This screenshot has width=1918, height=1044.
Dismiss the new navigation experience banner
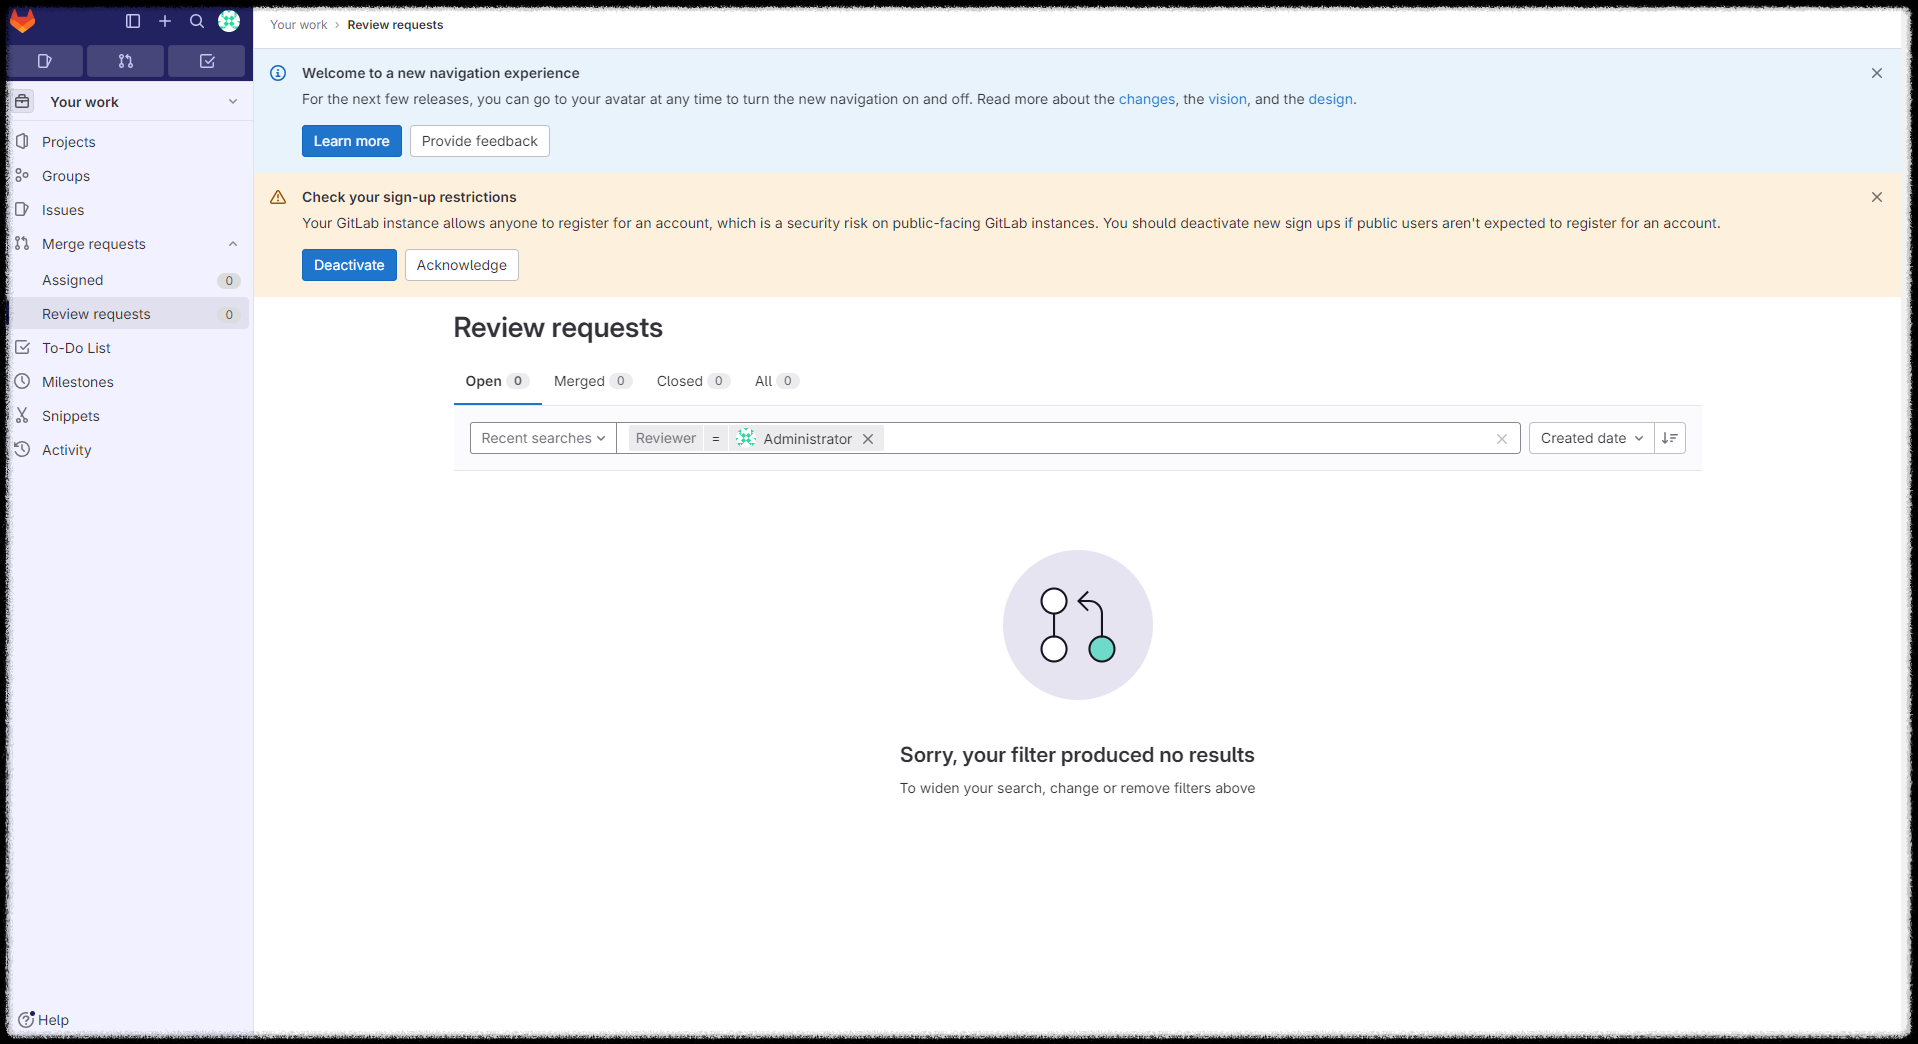(1877, 73)
